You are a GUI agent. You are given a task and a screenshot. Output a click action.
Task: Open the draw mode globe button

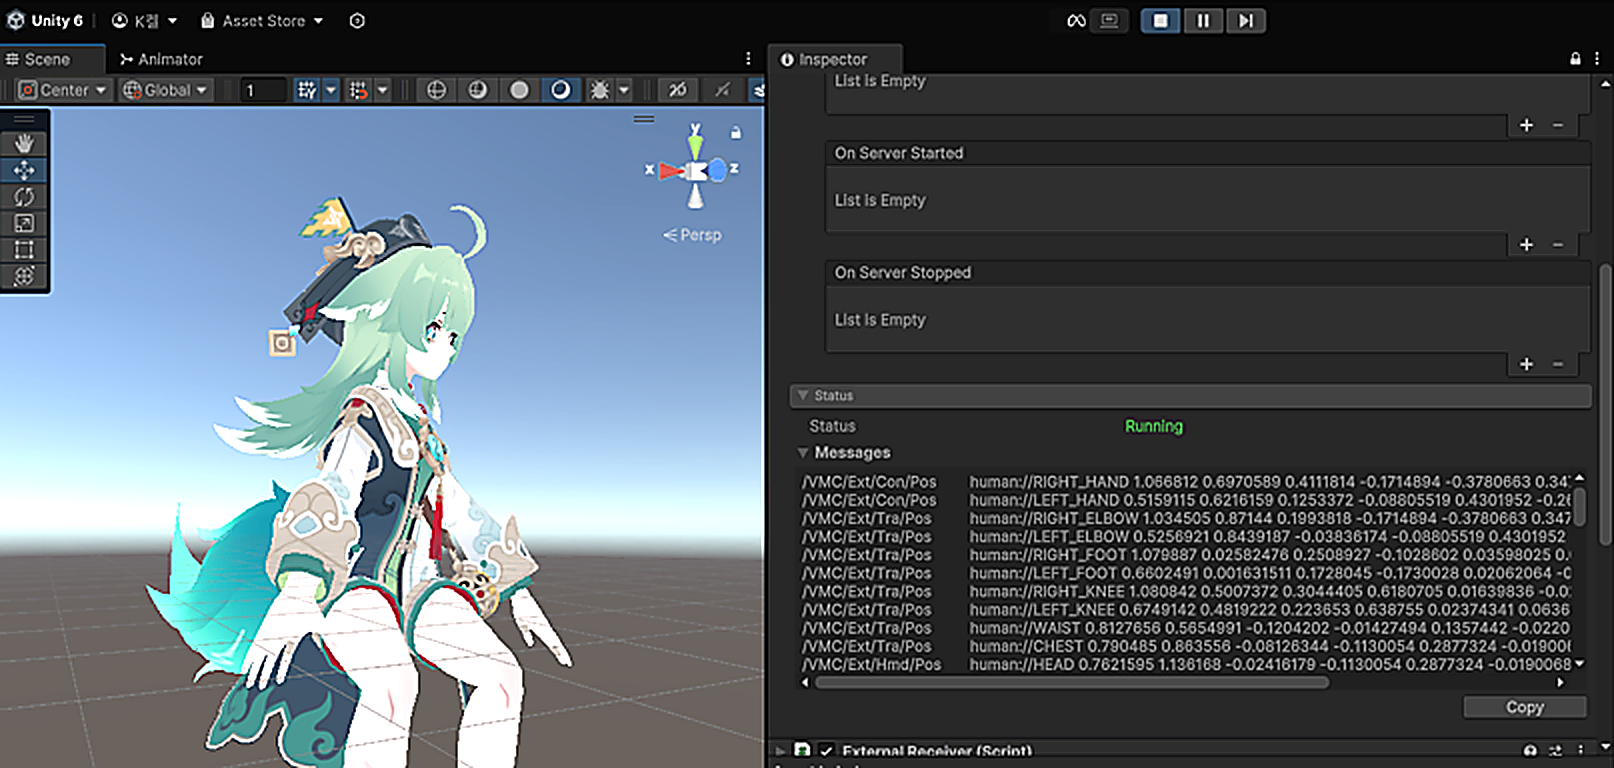[x=436, y=90]
